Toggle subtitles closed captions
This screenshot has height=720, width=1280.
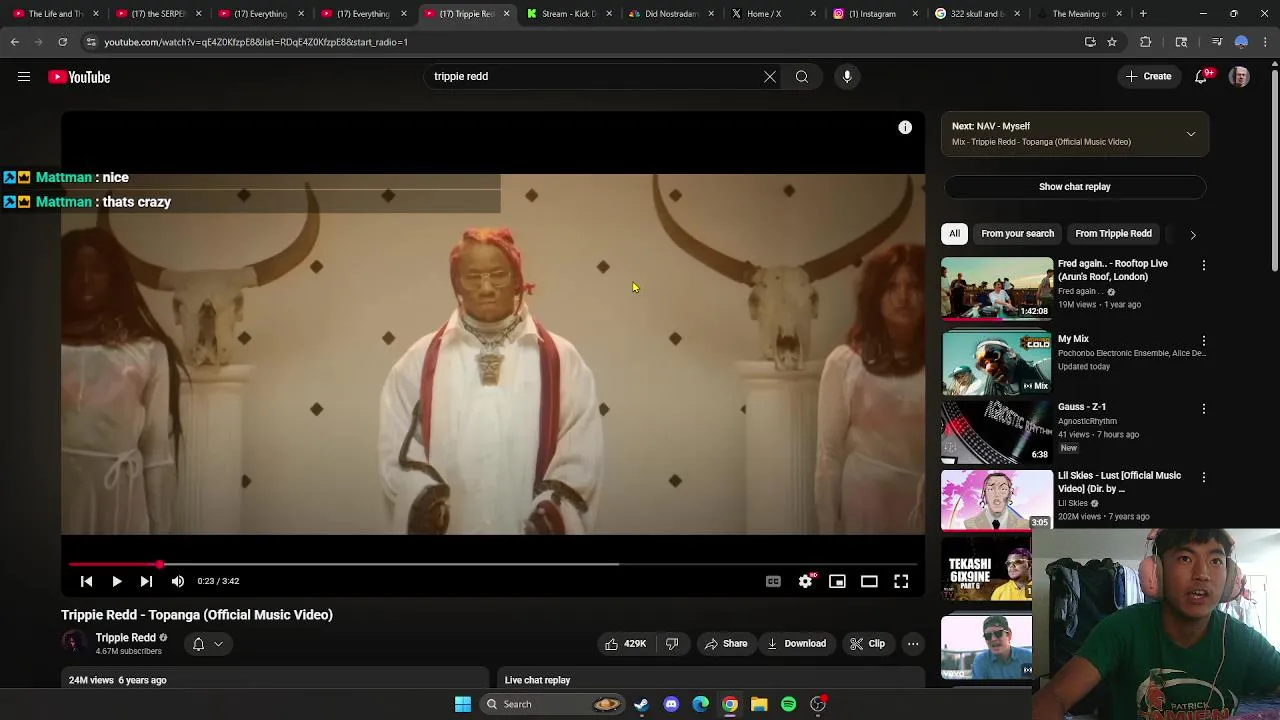773,581
